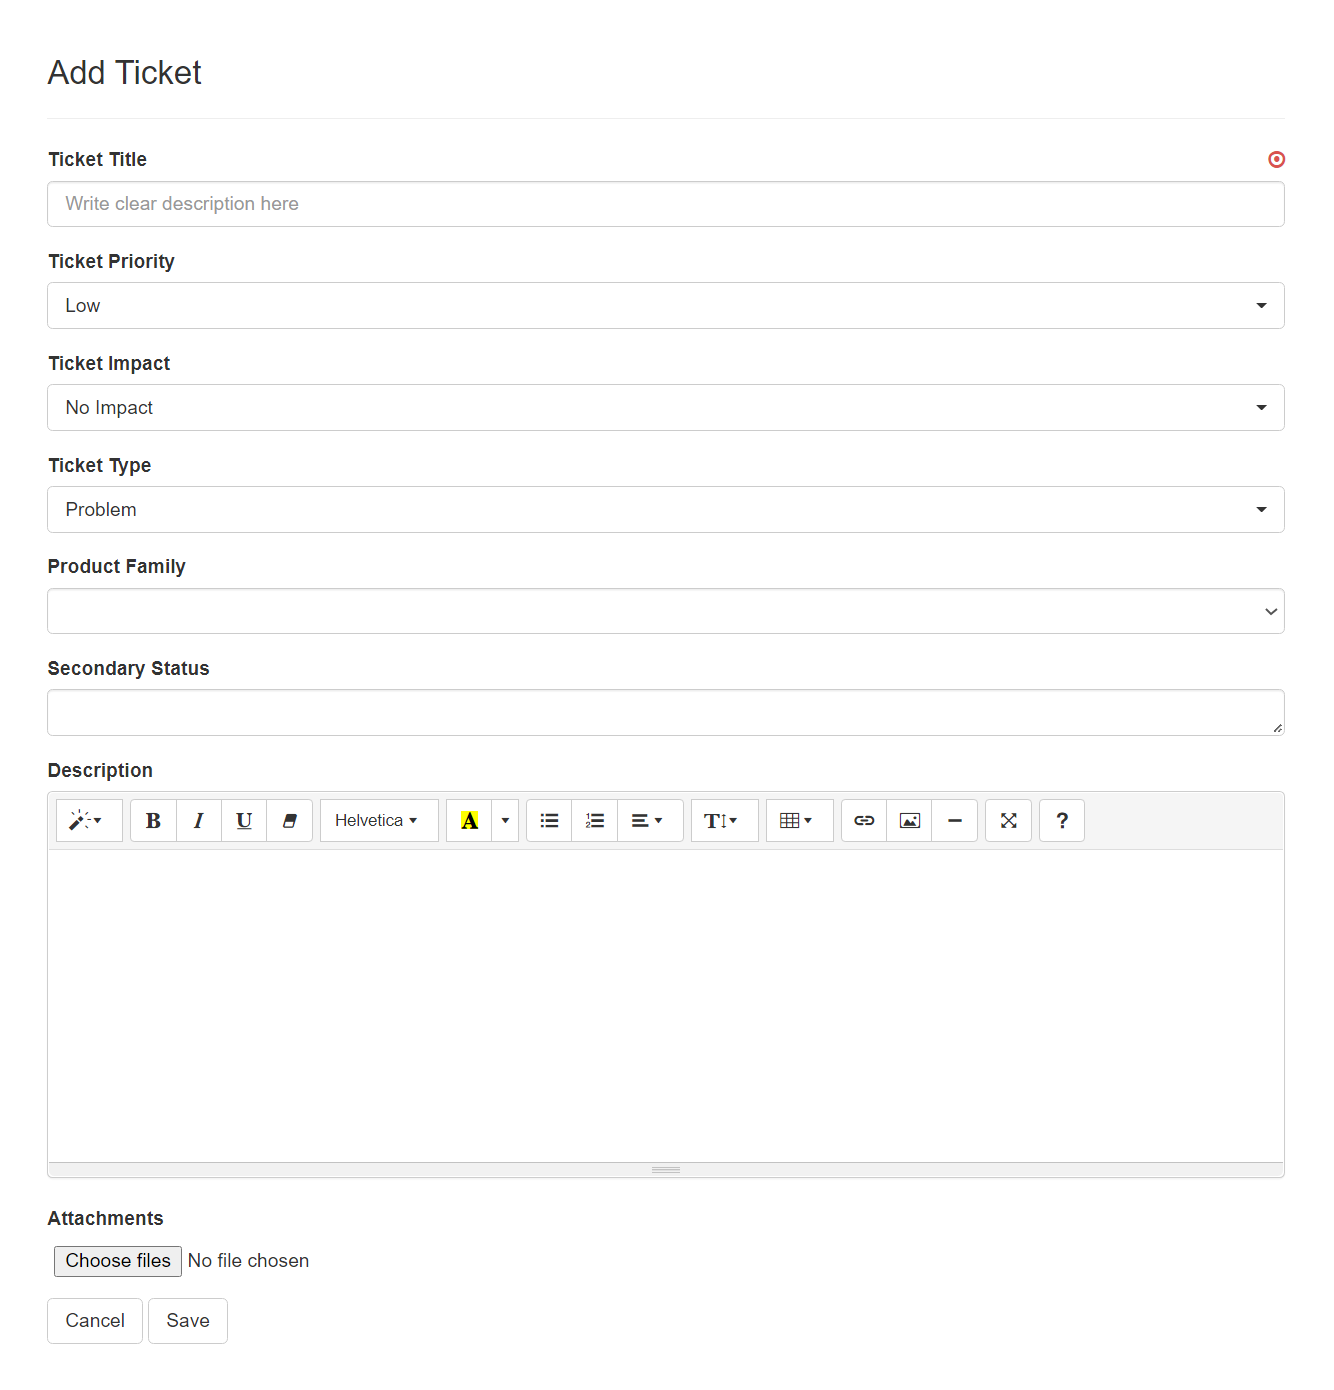
Task: Cancel adding the ticket
Action: pyautogui.click(x=94, y=1320)
